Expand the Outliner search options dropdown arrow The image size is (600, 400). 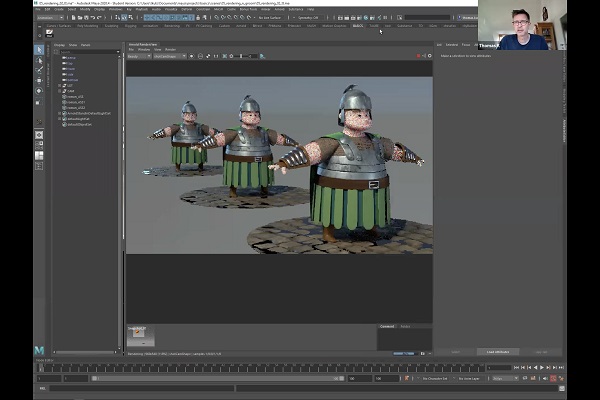(118, 52)
